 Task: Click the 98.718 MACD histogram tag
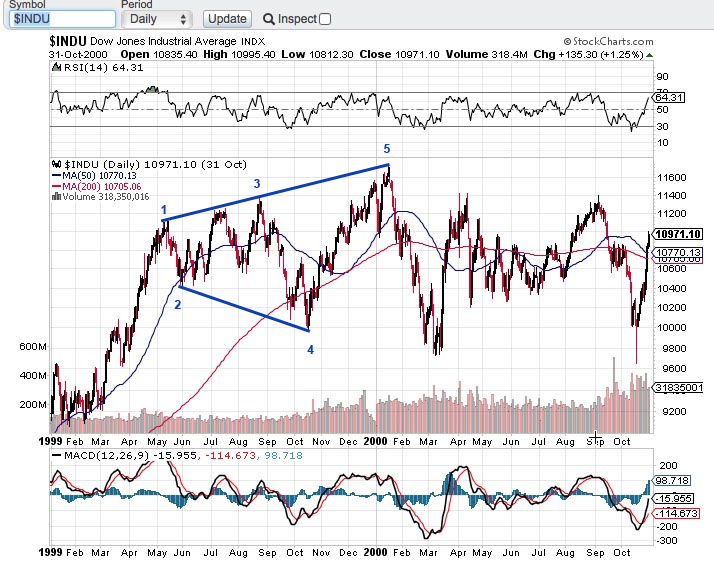click(x=672, y=481)
